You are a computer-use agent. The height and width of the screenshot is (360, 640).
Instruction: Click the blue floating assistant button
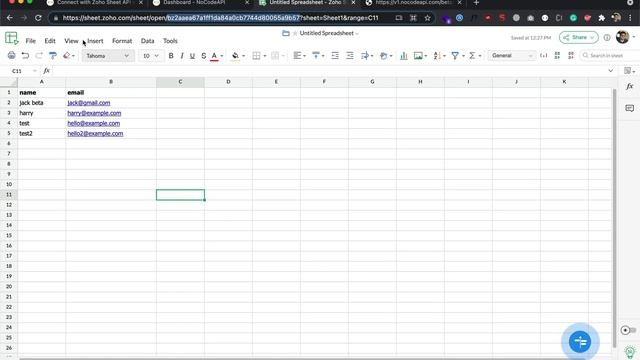coord(580,341)
